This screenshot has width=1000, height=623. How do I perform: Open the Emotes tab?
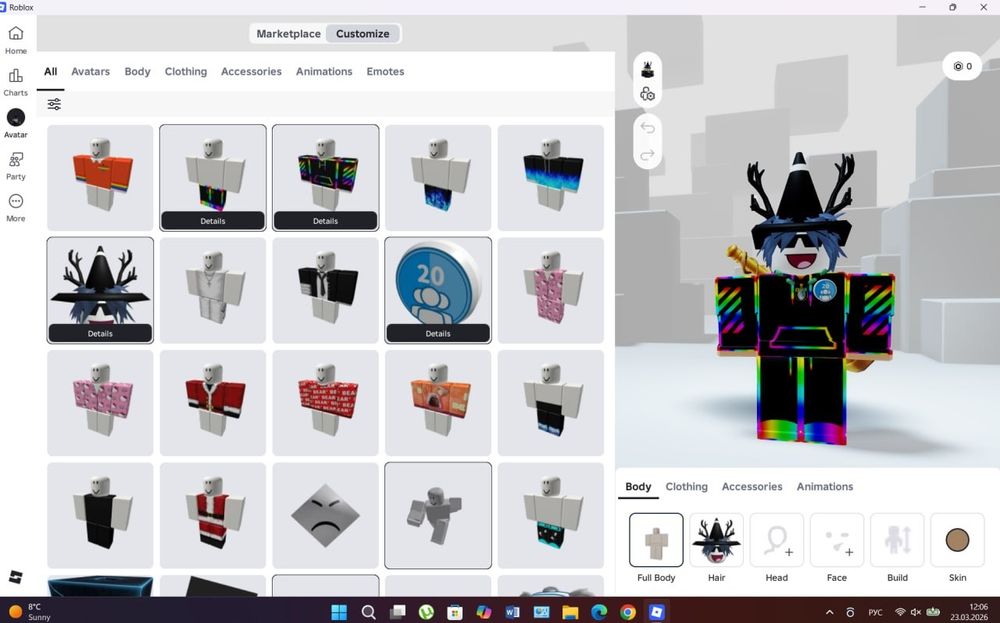click(x=385, y=71)
